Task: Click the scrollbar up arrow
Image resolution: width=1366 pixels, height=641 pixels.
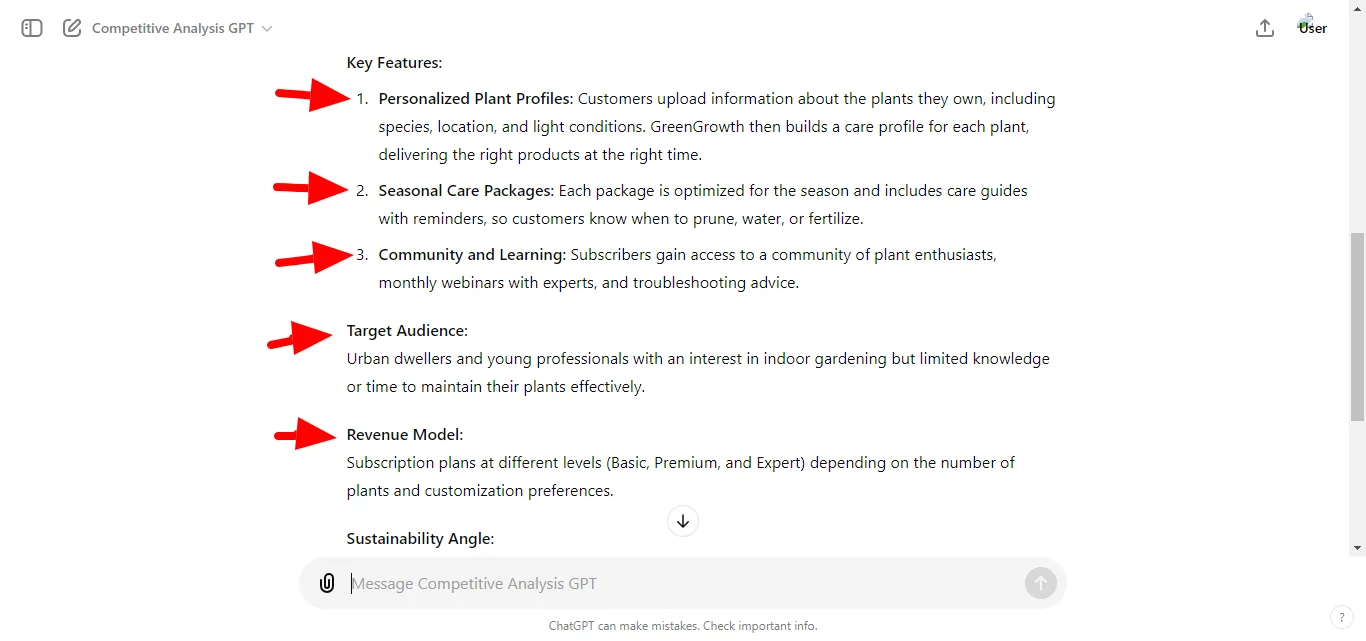Action: tap(1357, 7)
